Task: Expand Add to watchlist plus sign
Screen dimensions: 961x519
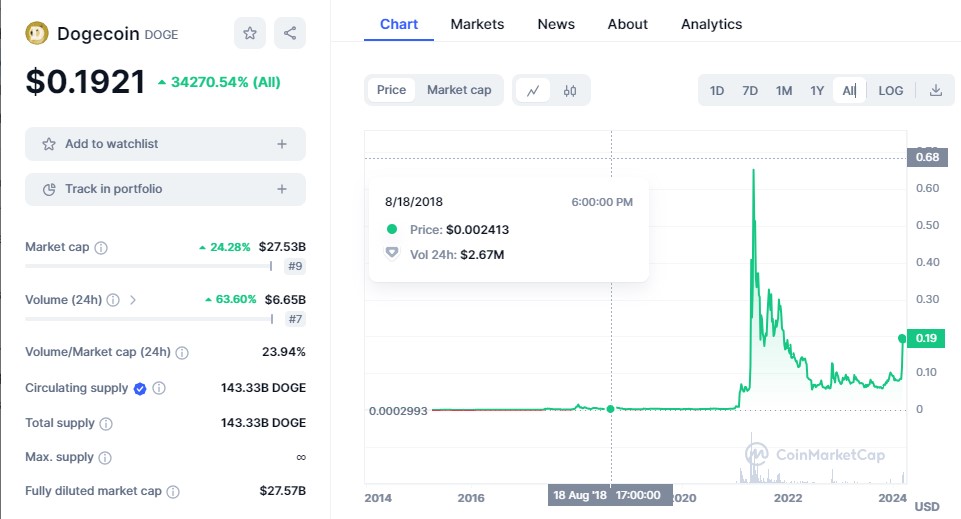Action: [x=282, y=144]
